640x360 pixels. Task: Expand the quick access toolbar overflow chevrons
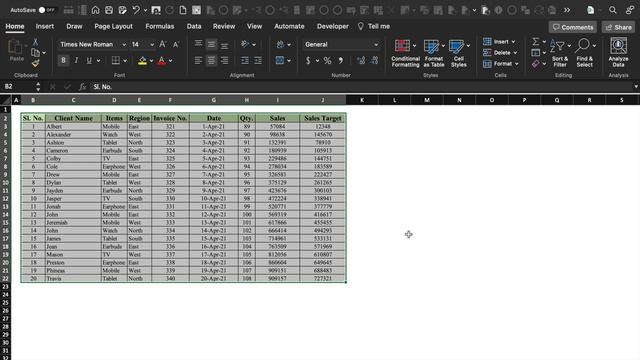pos(567,10)
